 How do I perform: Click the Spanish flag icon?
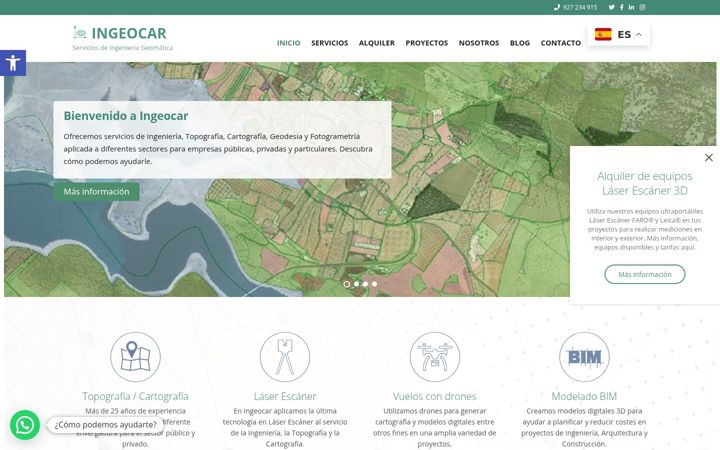(603, 34)
